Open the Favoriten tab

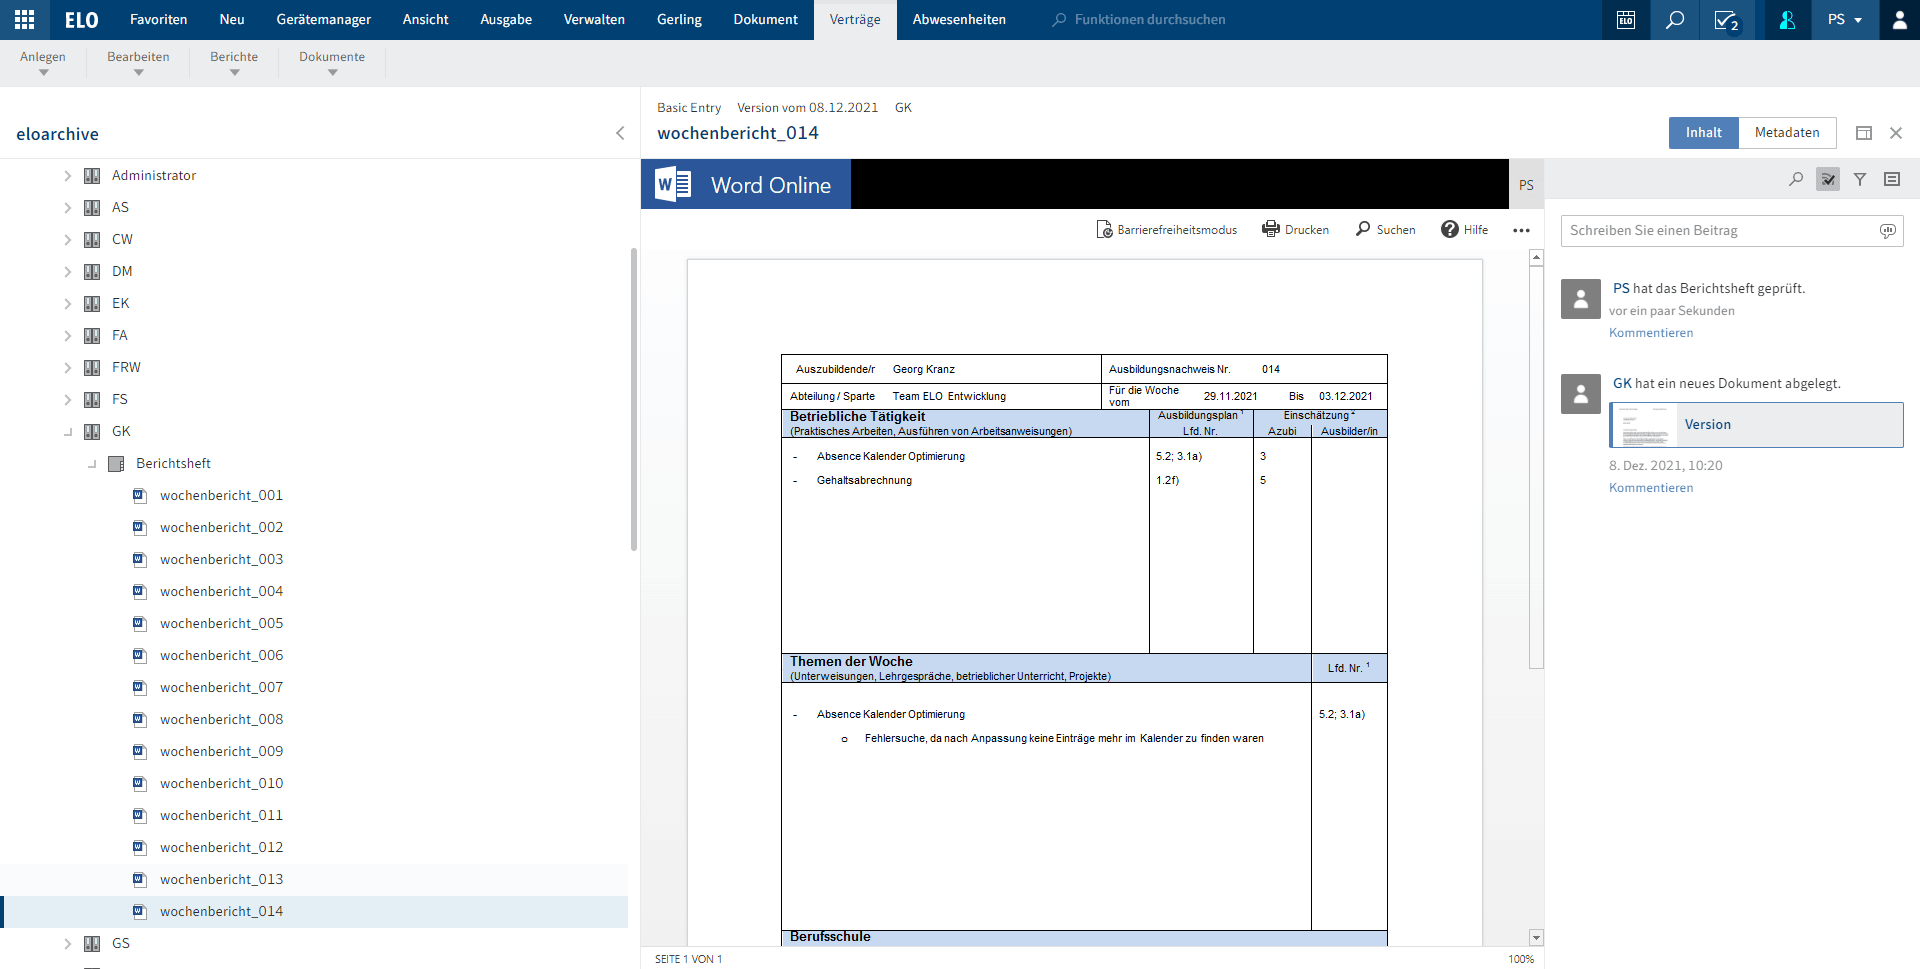click(x=158, y=20)
